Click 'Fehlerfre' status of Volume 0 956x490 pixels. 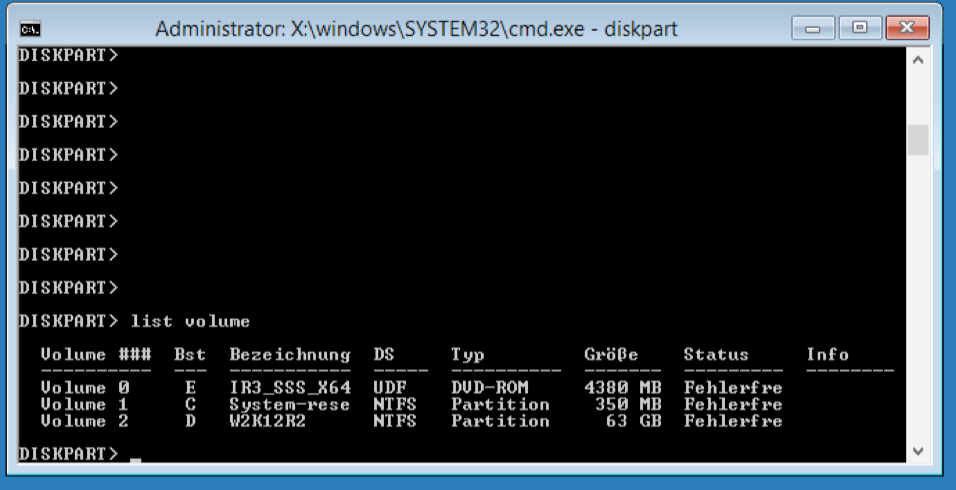pos(733,388)
